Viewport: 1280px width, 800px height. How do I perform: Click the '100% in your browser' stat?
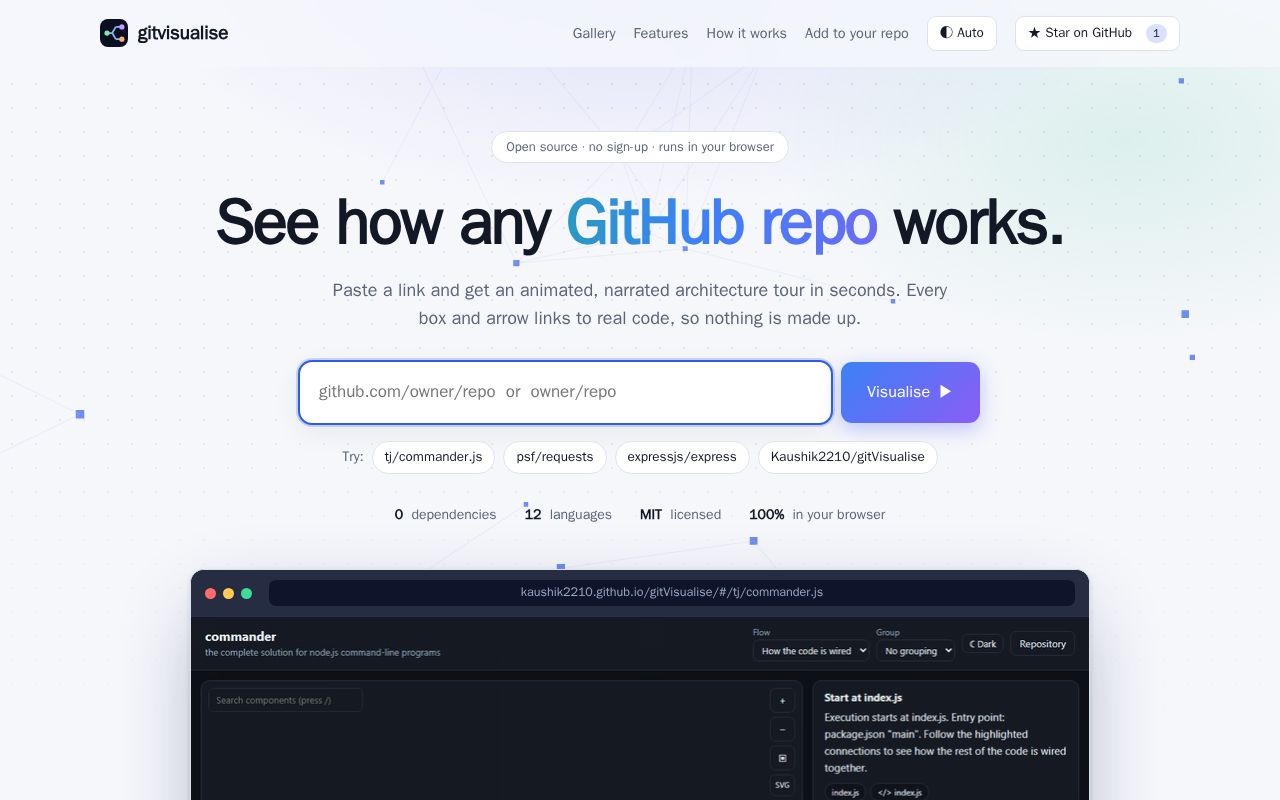pyautogui.click(x=817, y=514)
